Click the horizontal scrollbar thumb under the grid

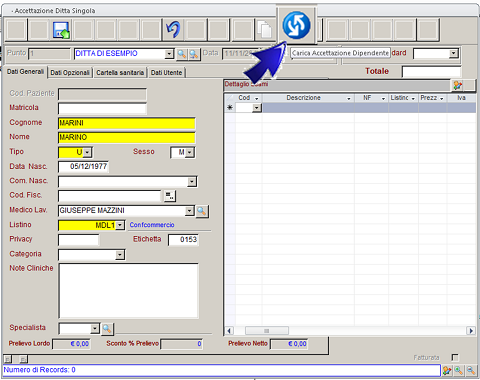[267, 331]
